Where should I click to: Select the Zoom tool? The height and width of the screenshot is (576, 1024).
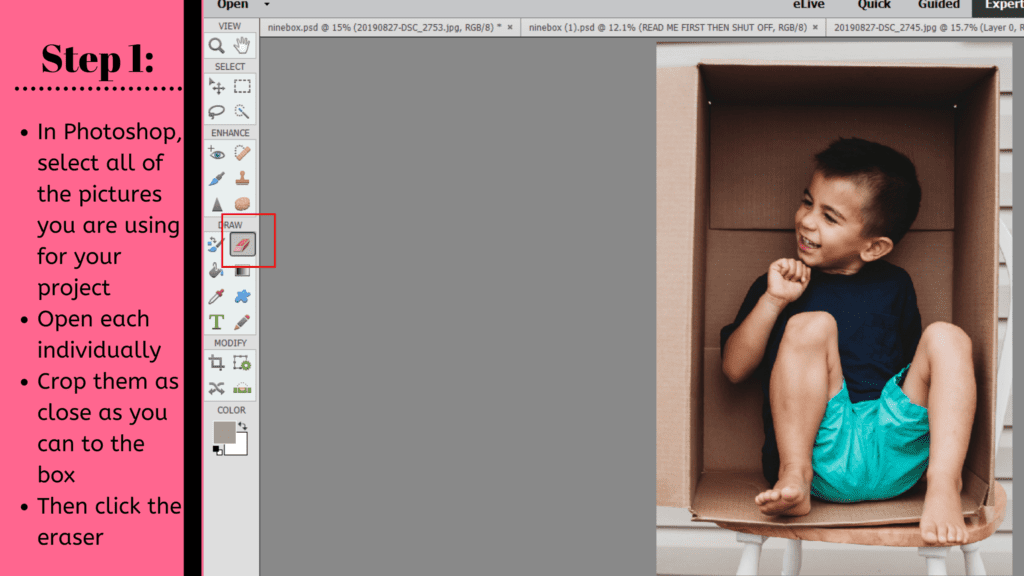point(214,46)
